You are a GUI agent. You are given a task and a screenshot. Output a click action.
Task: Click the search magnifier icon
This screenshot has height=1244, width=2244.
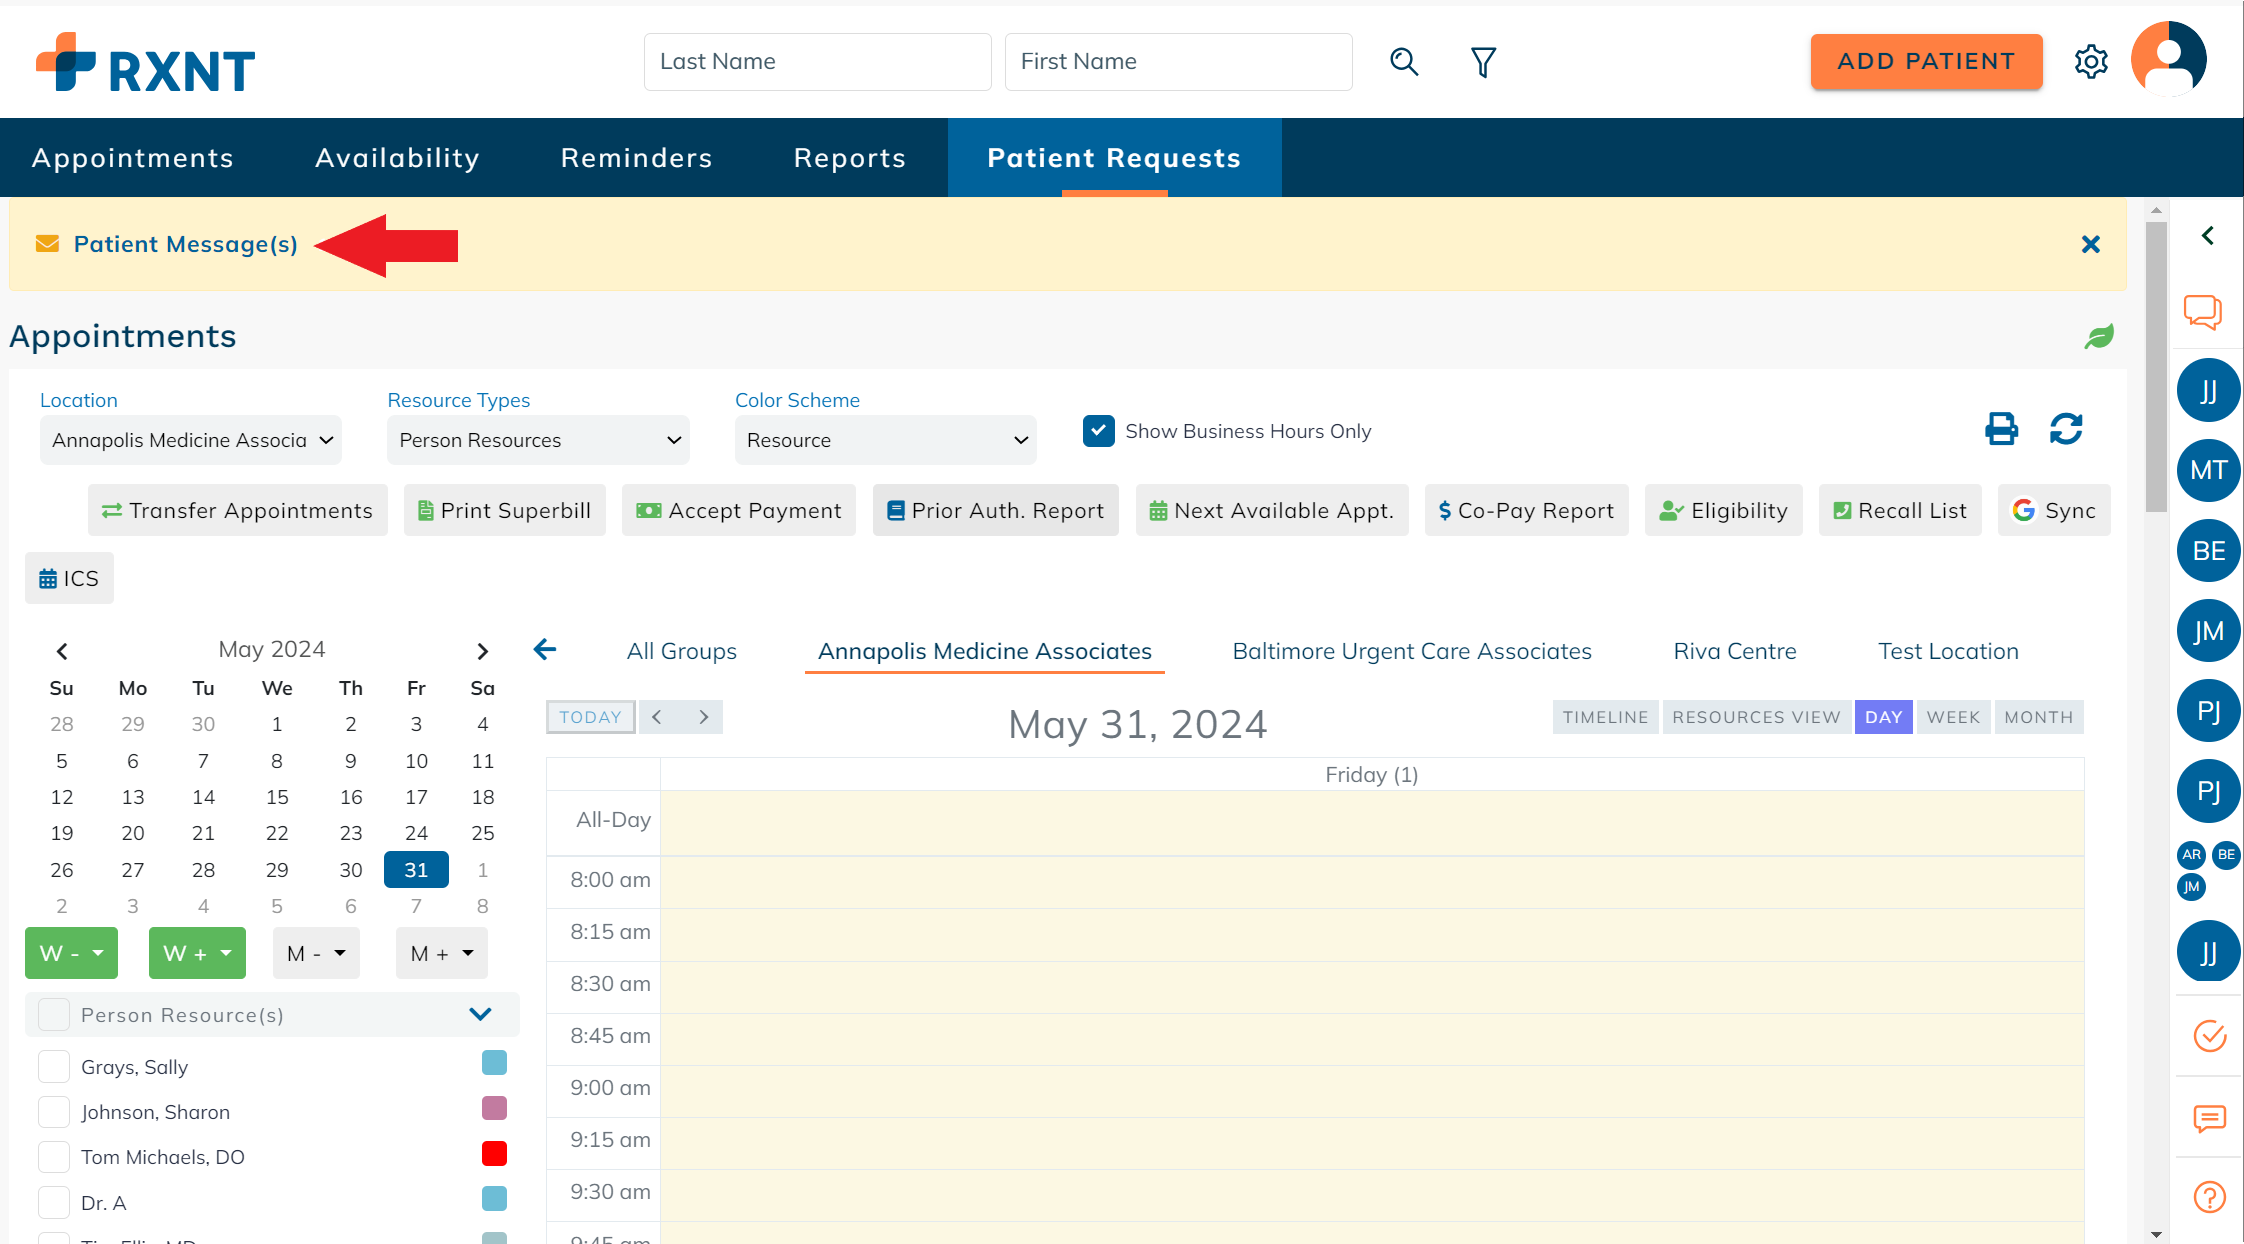click(x=1404, y=62)
